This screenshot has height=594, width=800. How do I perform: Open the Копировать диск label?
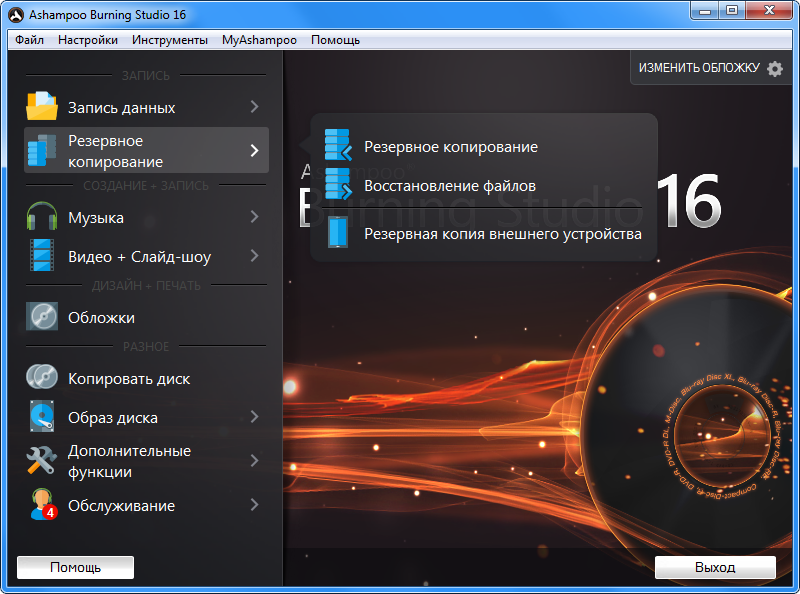(129, 379)
